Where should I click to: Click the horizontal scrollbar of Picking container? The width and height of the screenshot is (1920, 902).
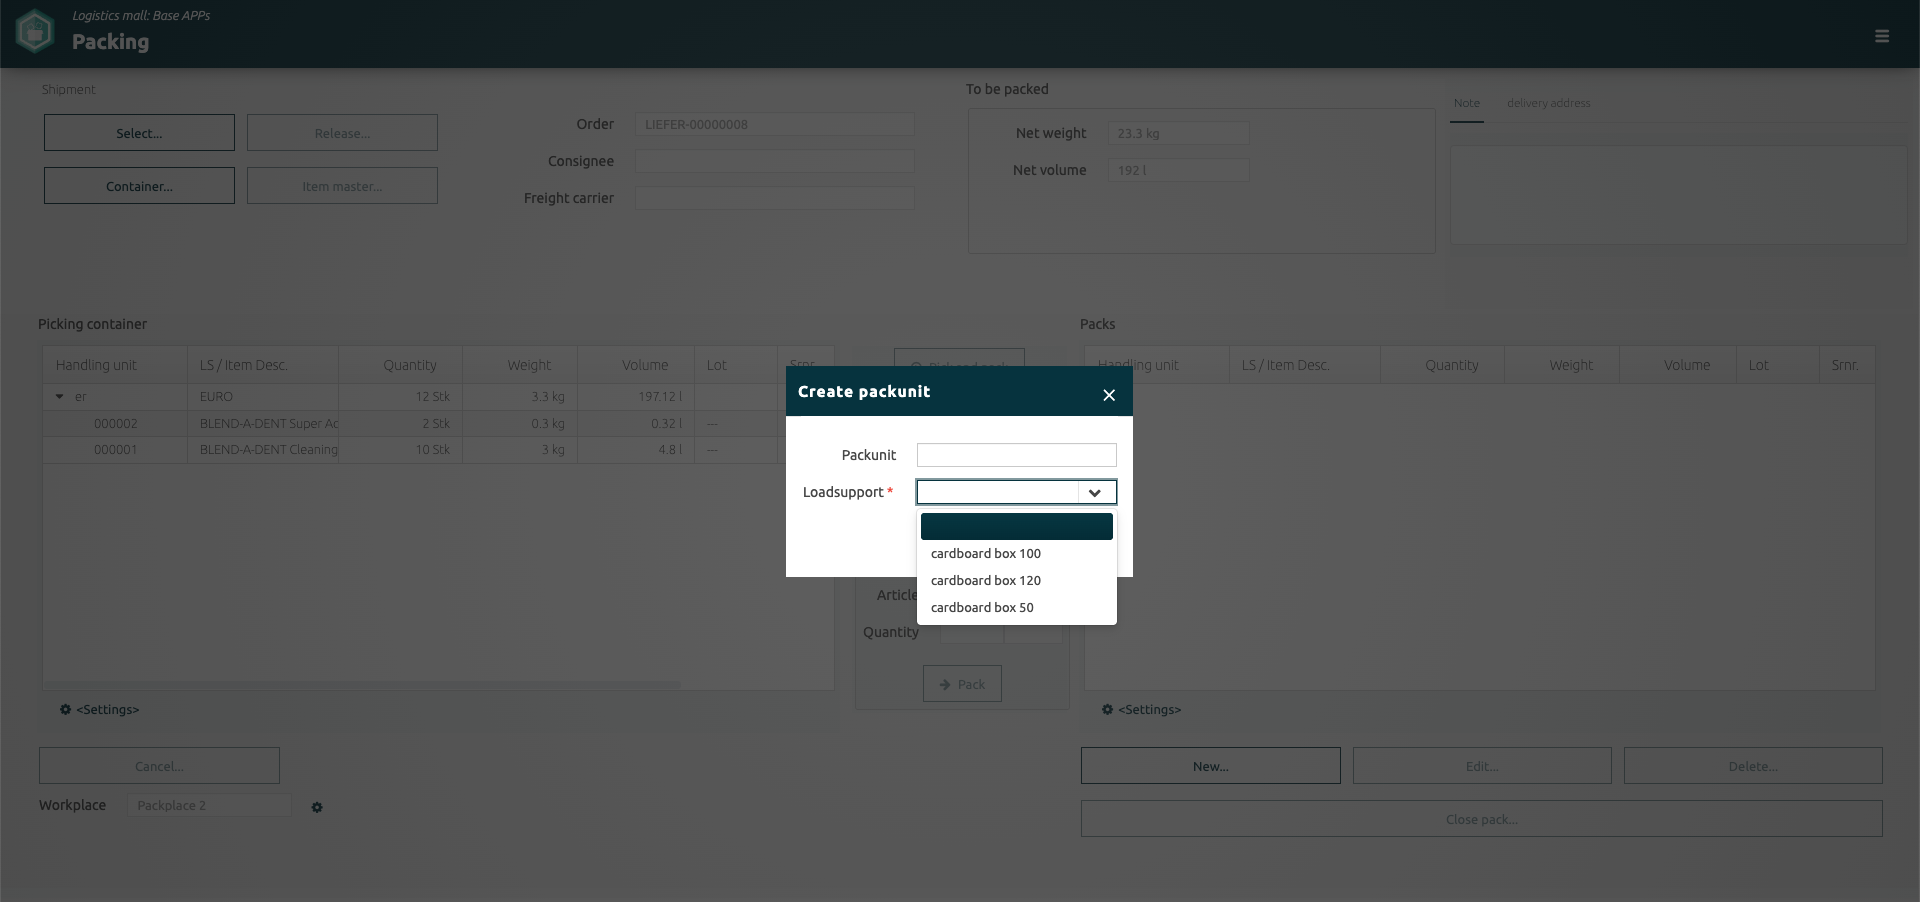coord(362,685)
